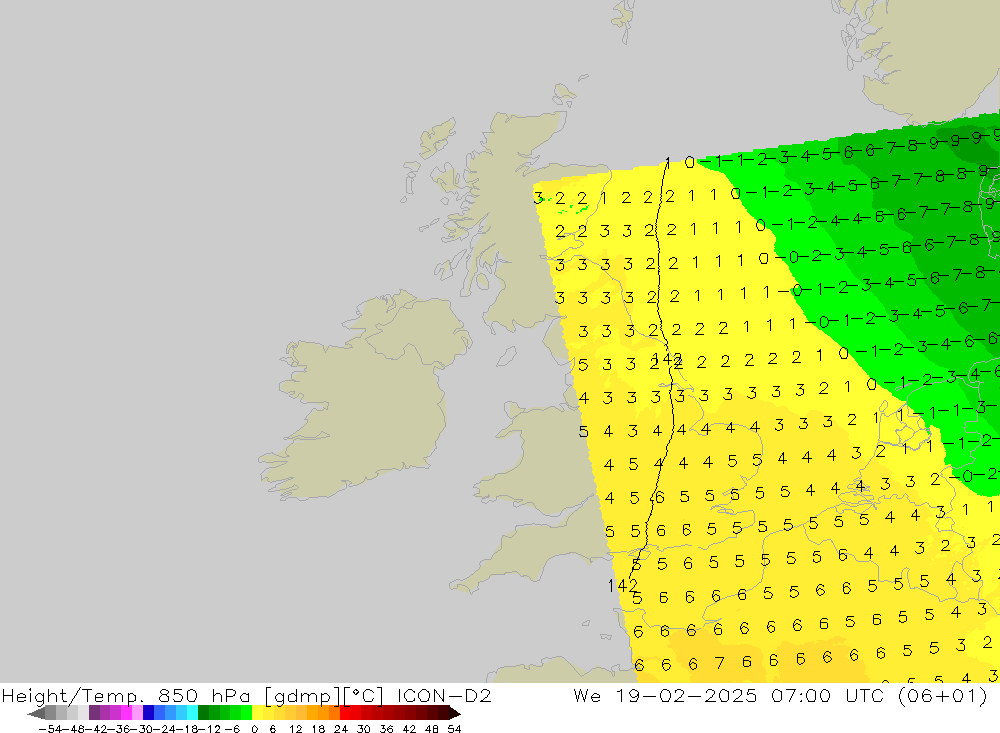Click the upper 142 contour label over England

[668, 359]
